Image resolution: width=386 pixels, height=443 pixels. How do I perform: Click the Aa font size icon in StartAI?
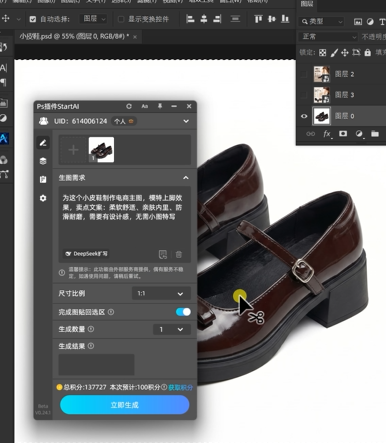click(x=144, y=106)
